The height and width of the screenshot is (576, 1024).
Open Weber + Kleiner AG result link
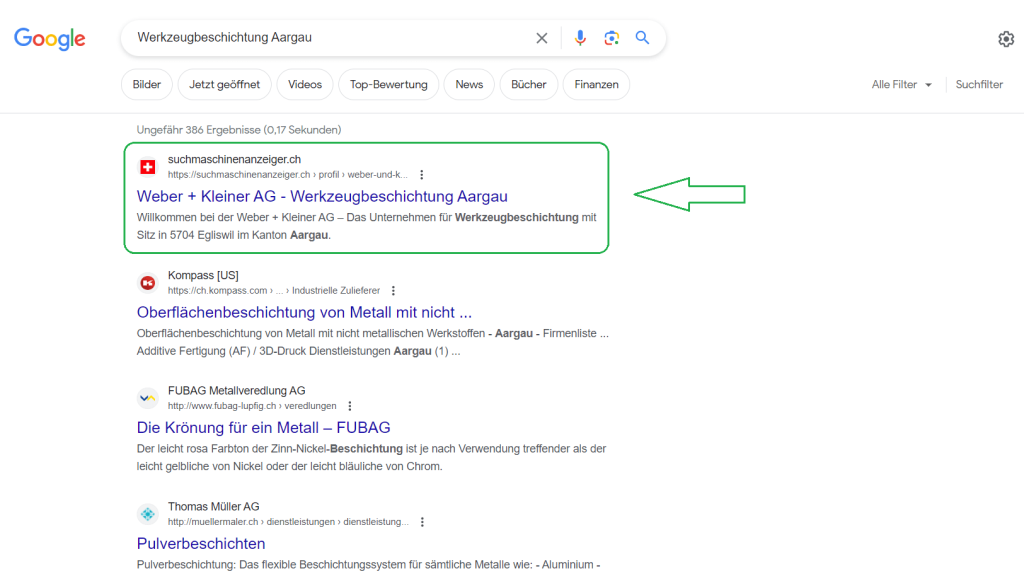point(322,196)
